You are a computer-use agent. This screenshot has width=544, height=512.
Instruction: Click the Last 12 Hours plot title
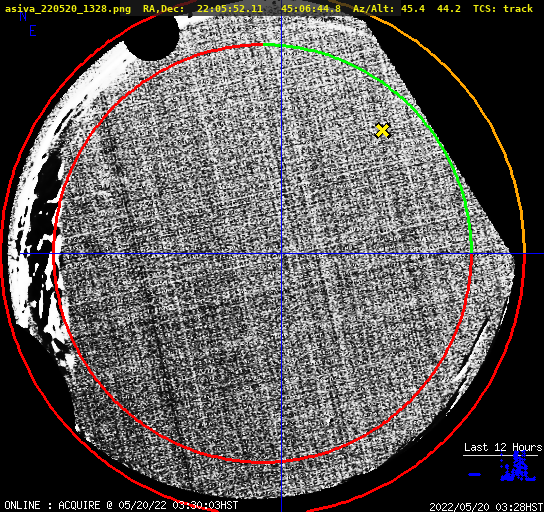[503, 447]
